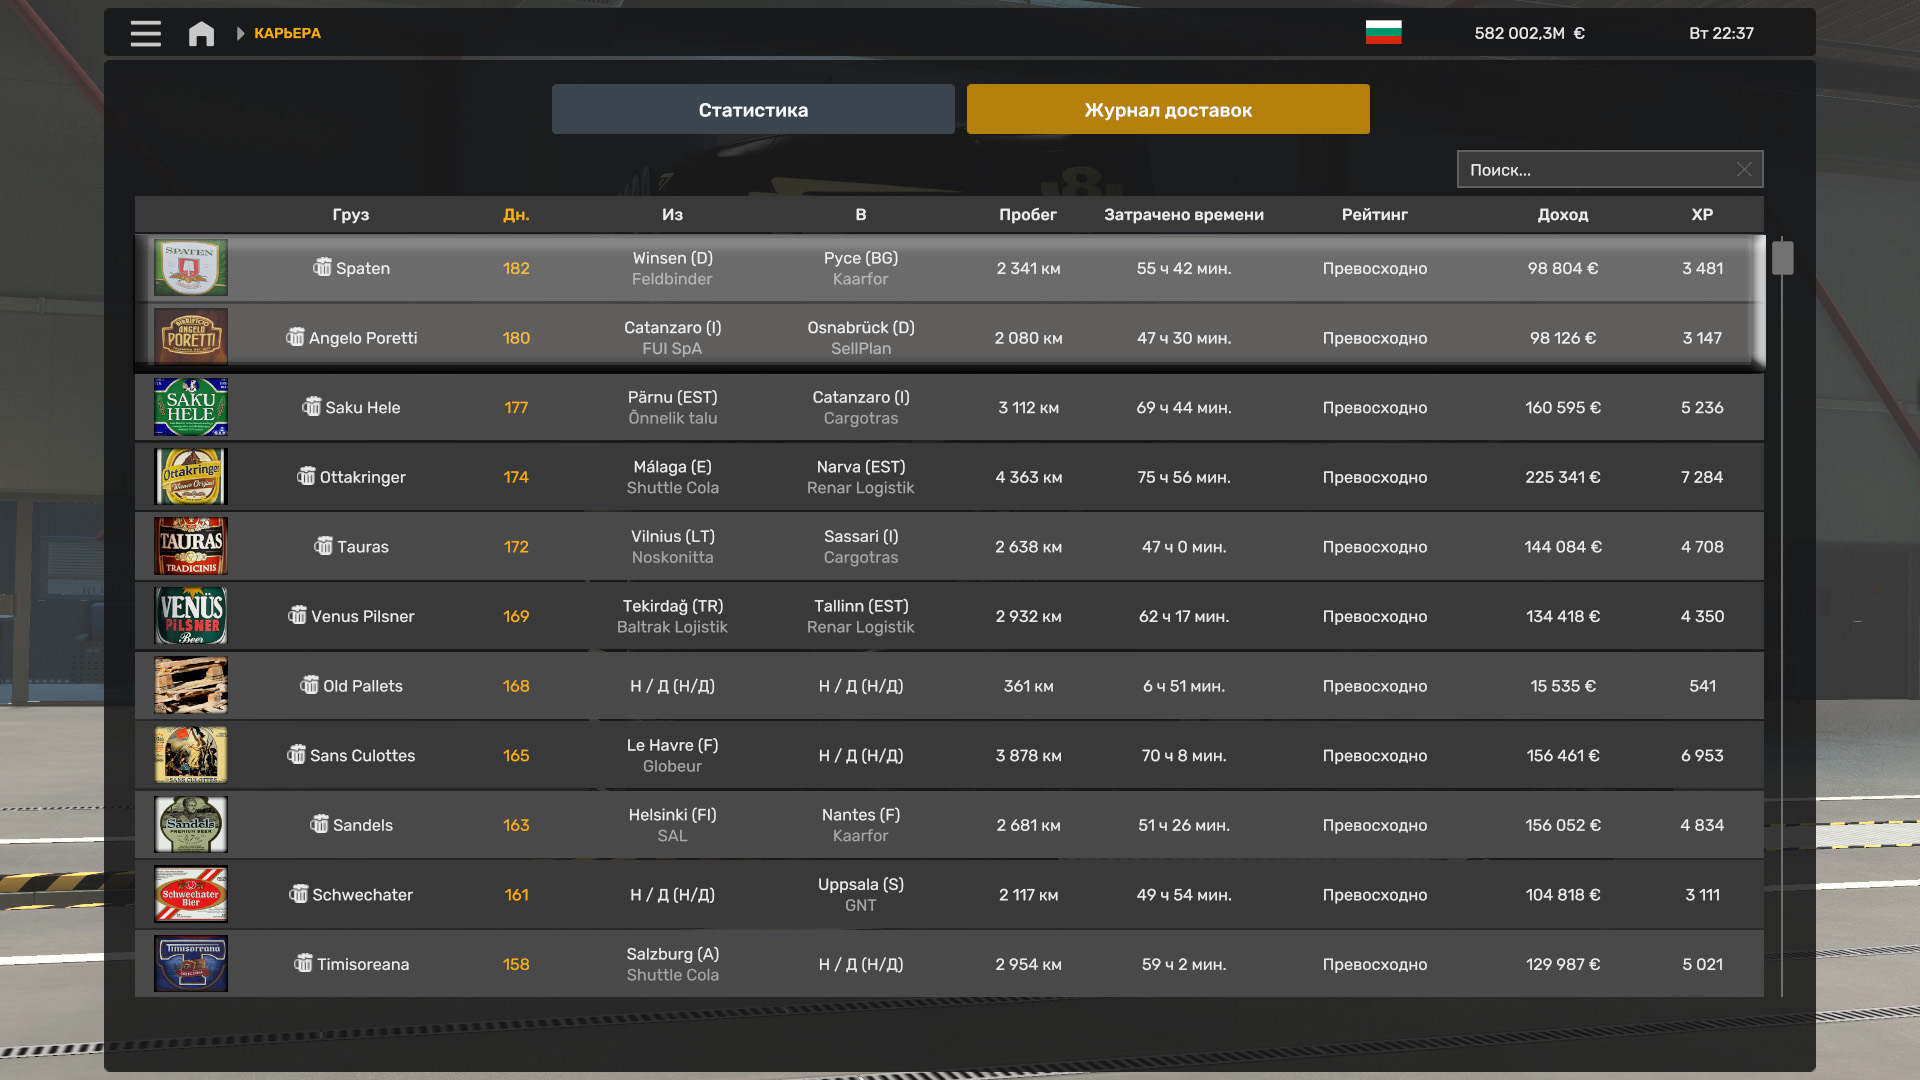This screenshot has height=1080, width=1920.
Task: Open Angelo Poretti cargo logo thumbnail
Action: (x=191, y=337)
